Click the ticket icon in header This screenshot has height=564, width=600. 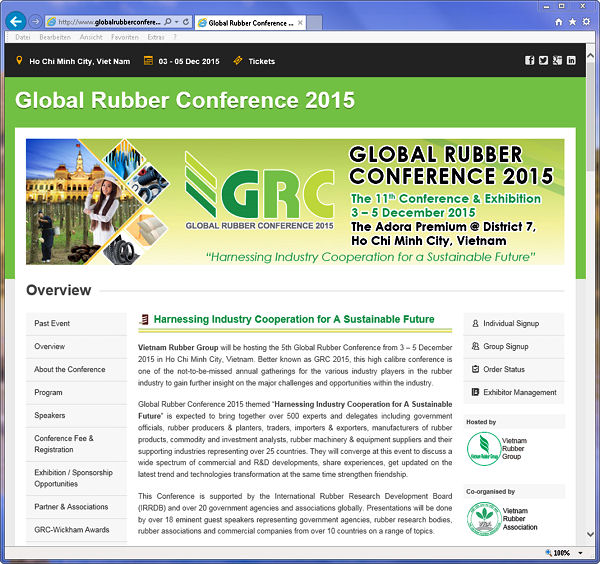coord(238,60)
